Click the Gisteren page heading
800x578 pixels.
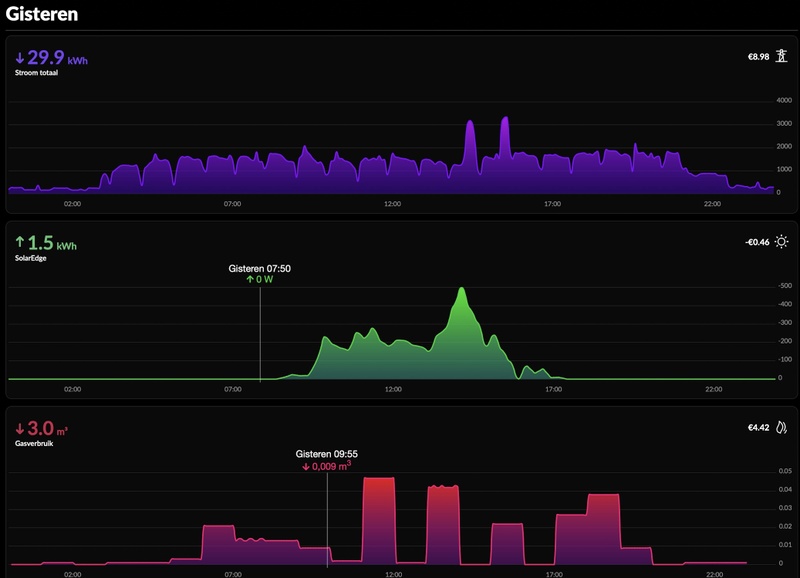coord(42,15)
